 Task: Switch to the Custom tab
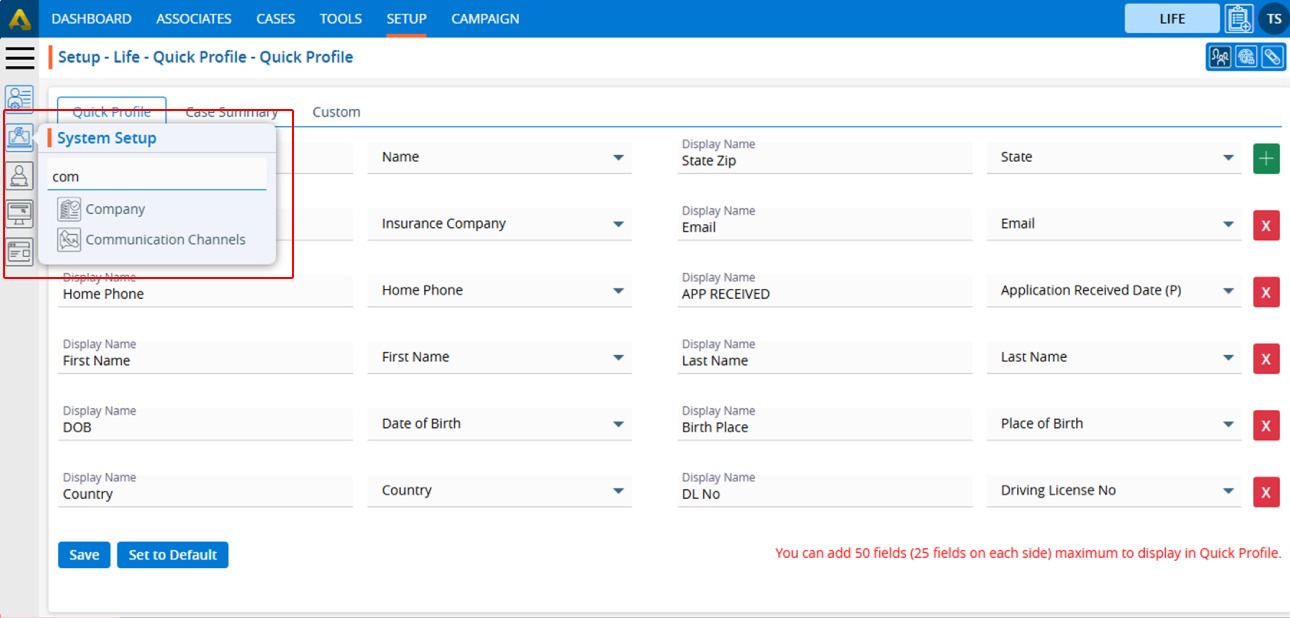tap(336, 112)
